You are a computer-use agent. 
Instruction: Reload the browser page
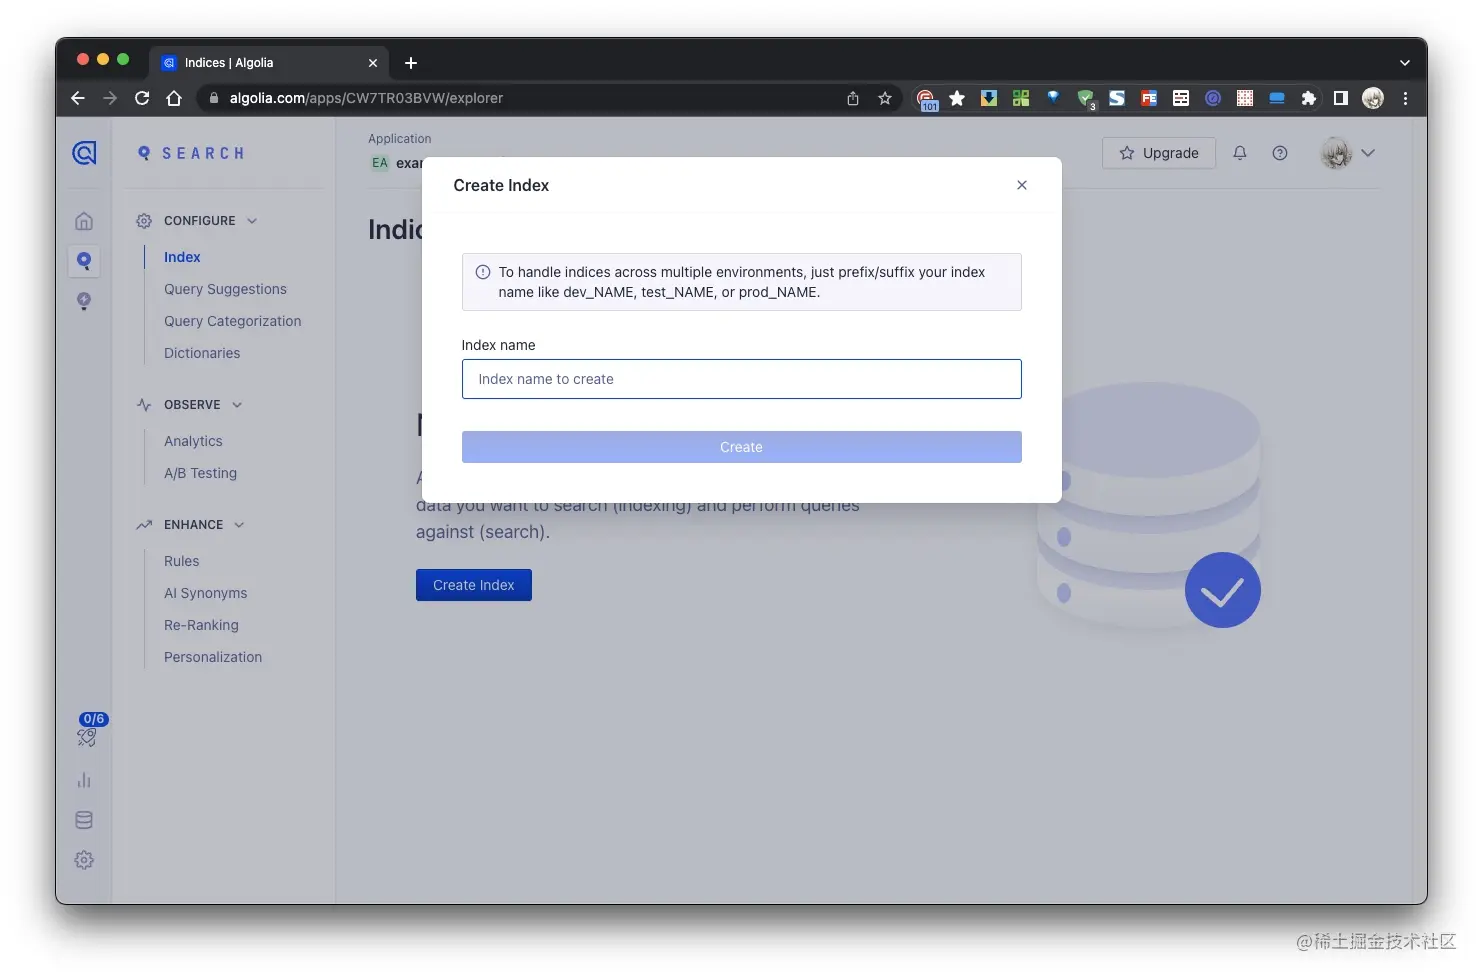[x=142, y=98]
